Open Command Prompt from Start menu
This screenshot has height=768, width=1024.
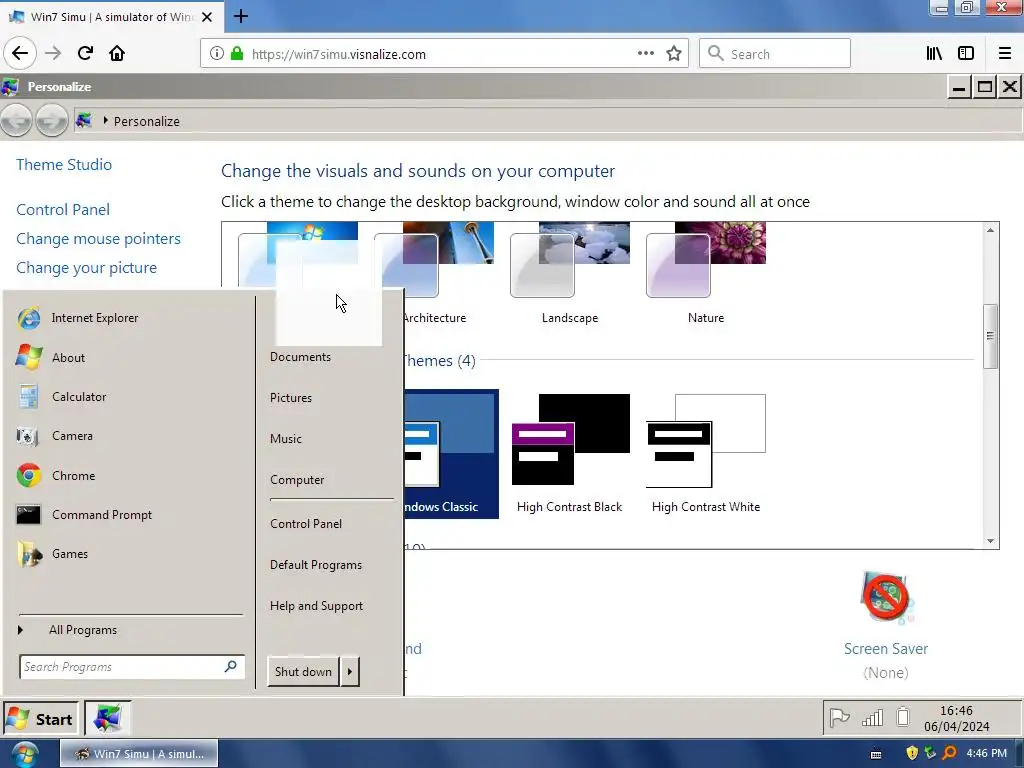102,515
